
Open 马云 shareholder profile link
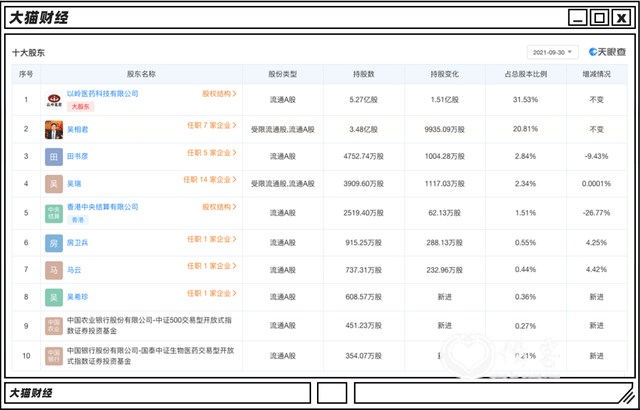click(x=74, y=270)
